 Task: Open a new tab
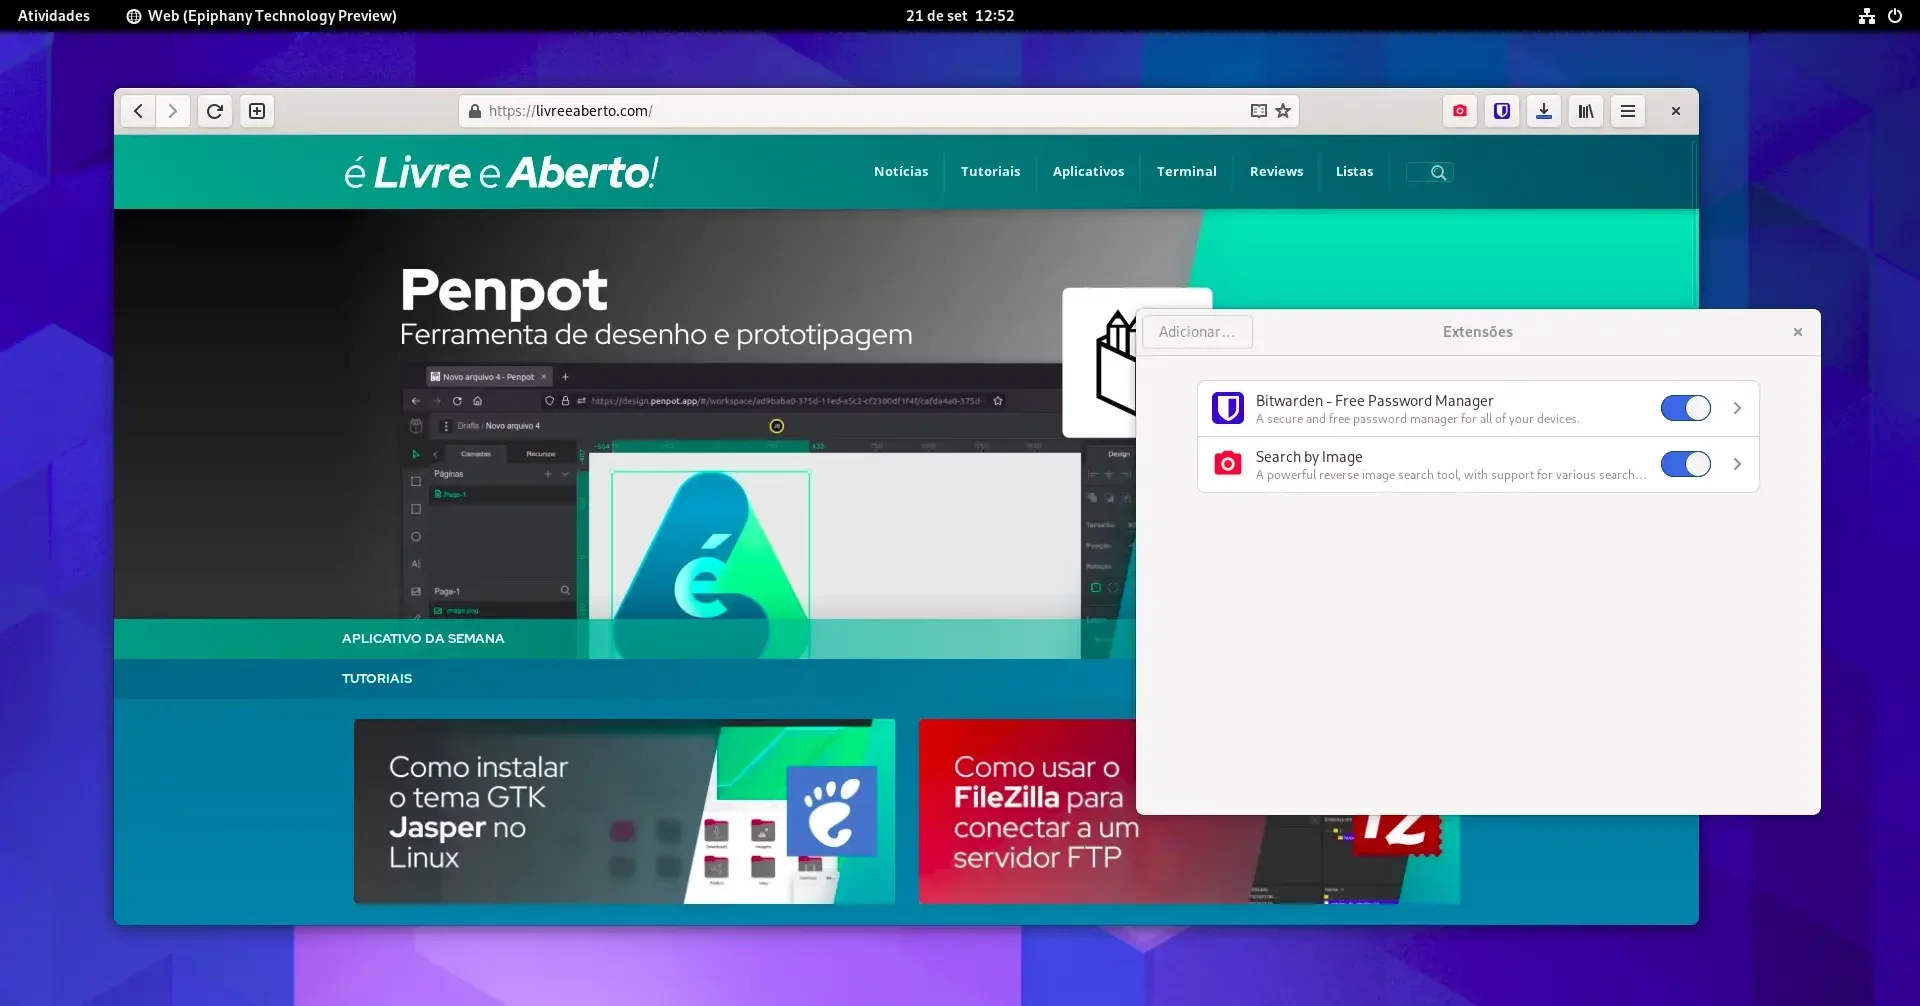point(257,111)
